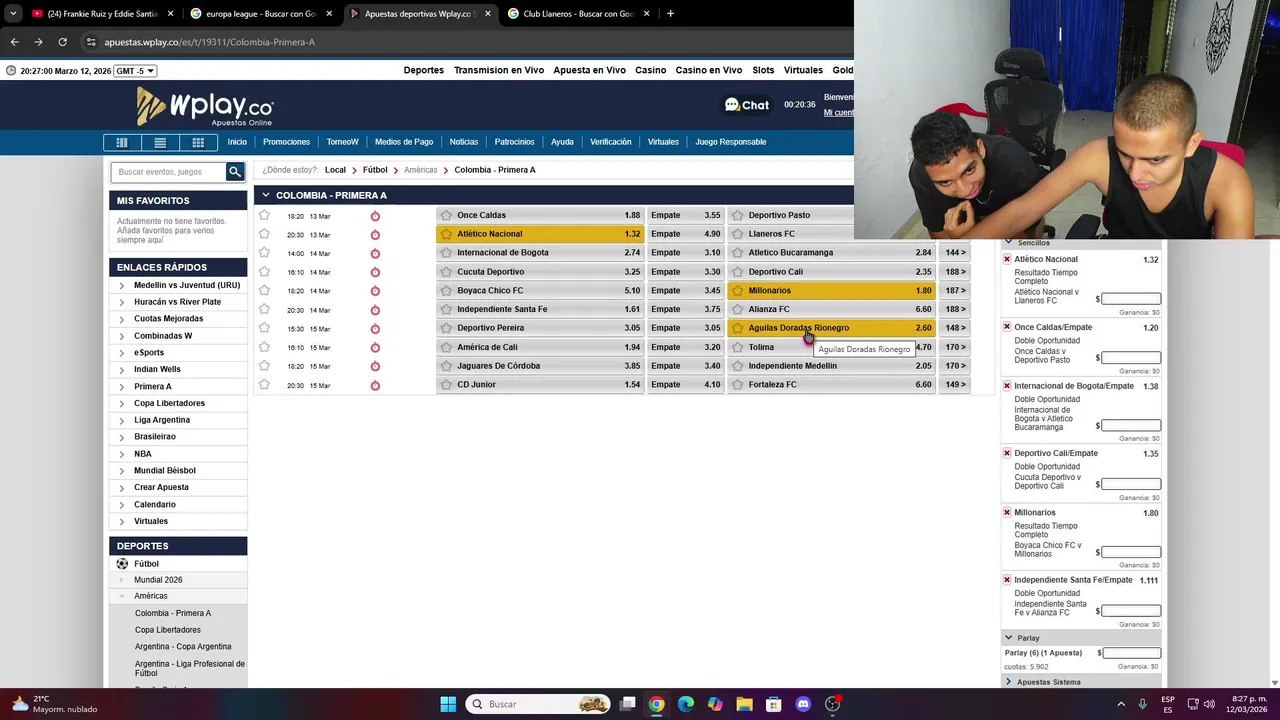Open the Windows Start menu
Viewport: 1280px width, 720px height.
[x=448, y=704]
